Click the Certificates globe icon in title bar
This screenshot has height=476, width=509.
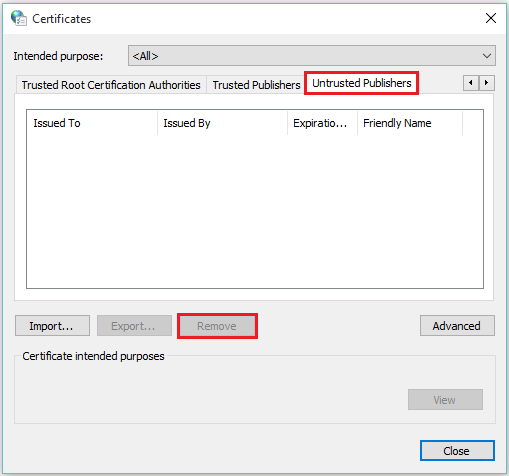point(19,18)
